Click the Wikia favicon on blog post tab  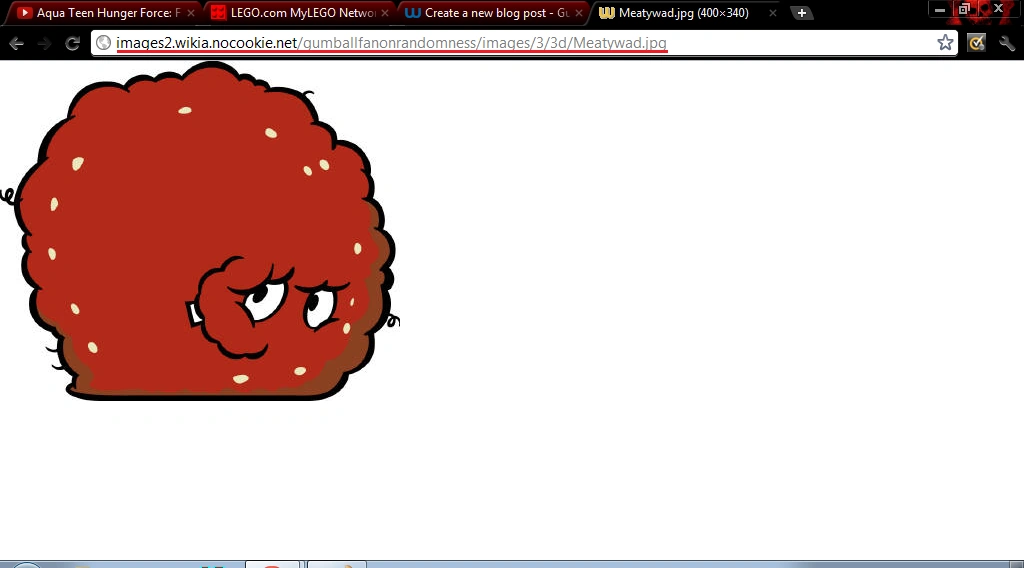click(412, 12)
